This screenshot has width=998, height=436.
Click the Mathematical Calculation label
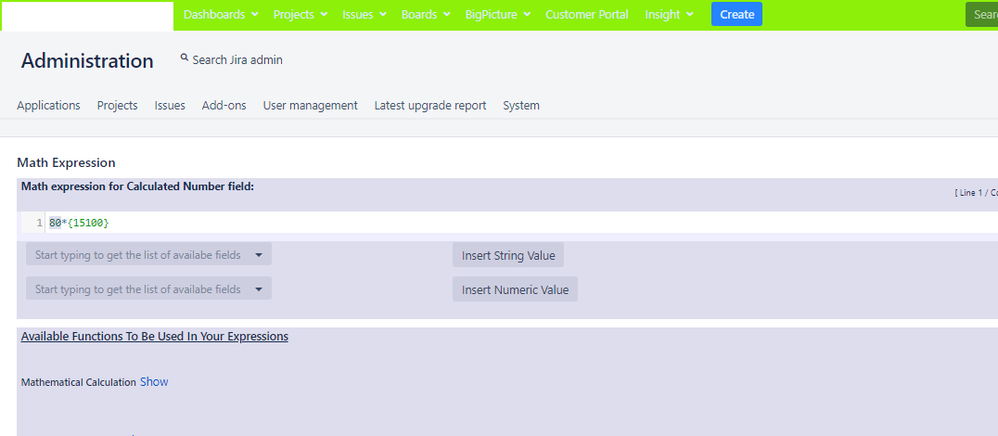pyautogui.click(x=78, y=383)
